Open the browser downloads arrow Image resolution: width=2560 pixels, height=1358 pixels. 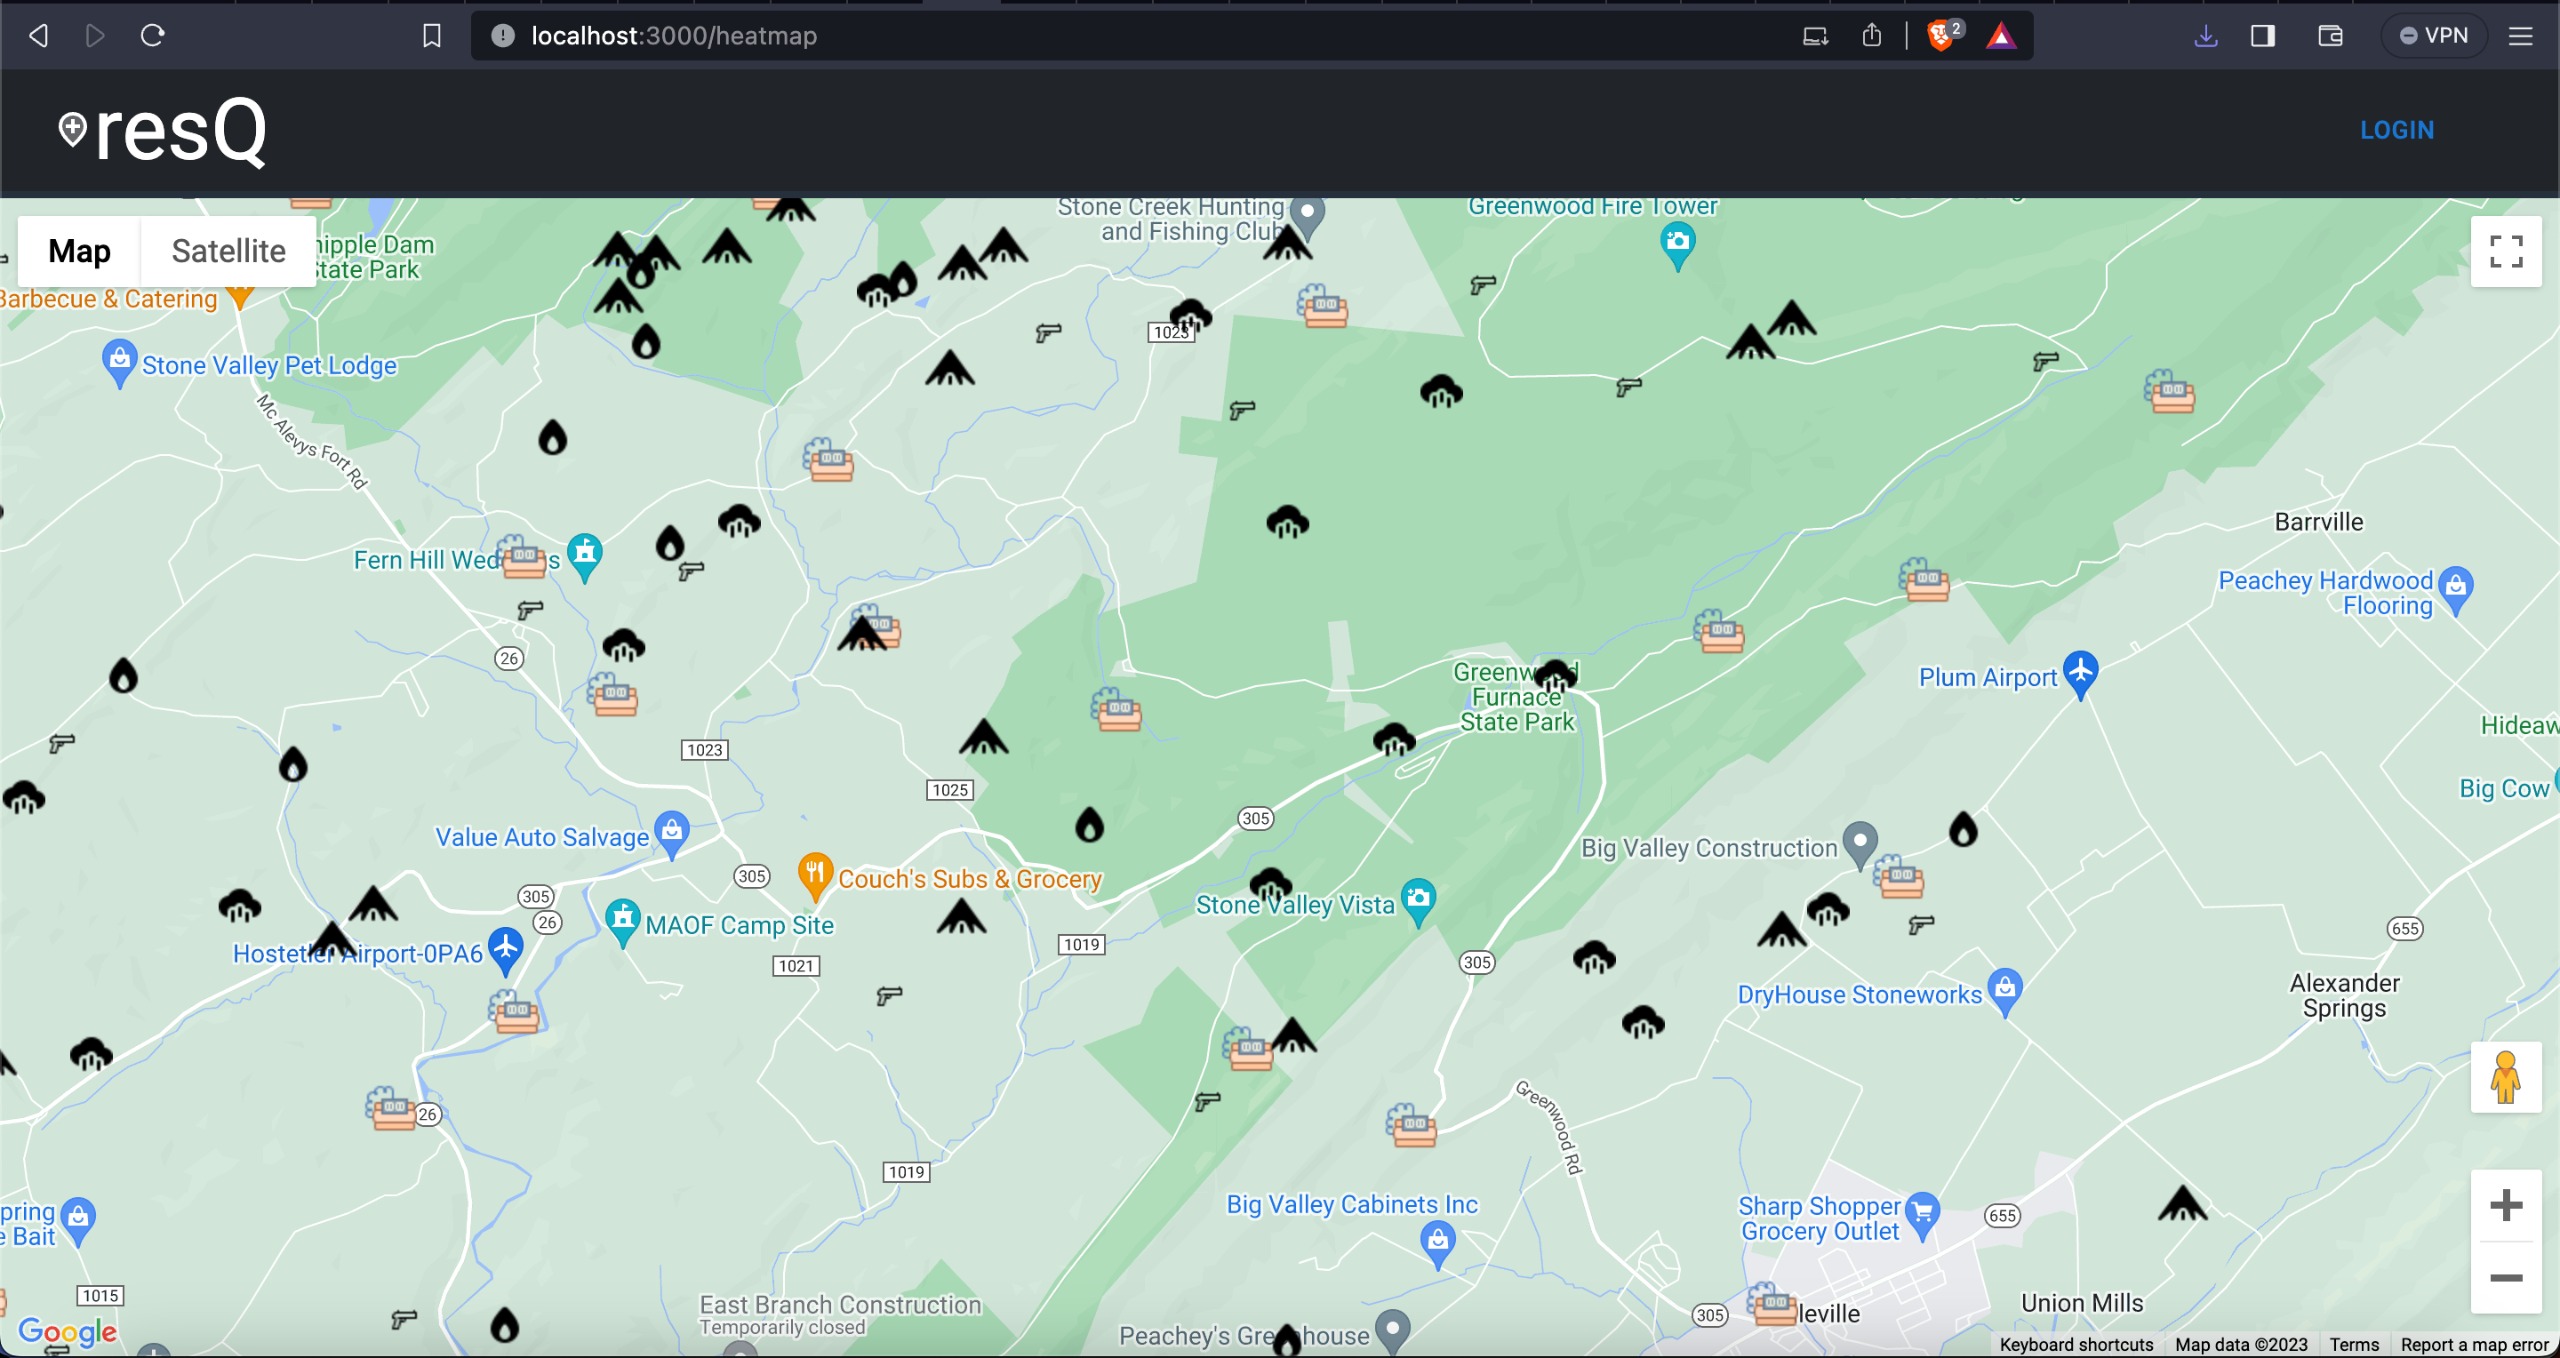pos(2206,36)
